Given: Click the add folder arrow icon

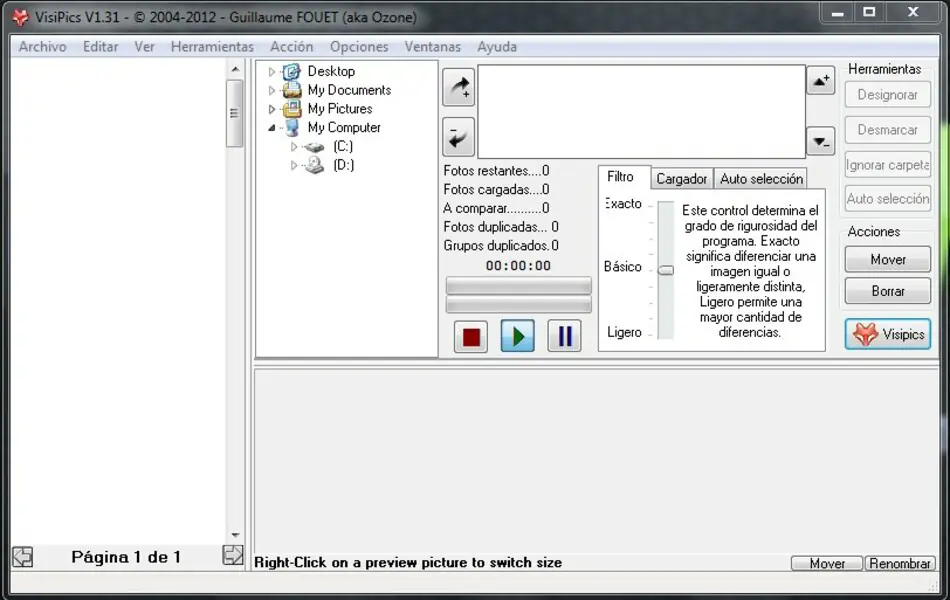Looking at the screenshot, I should coord(458,88).
